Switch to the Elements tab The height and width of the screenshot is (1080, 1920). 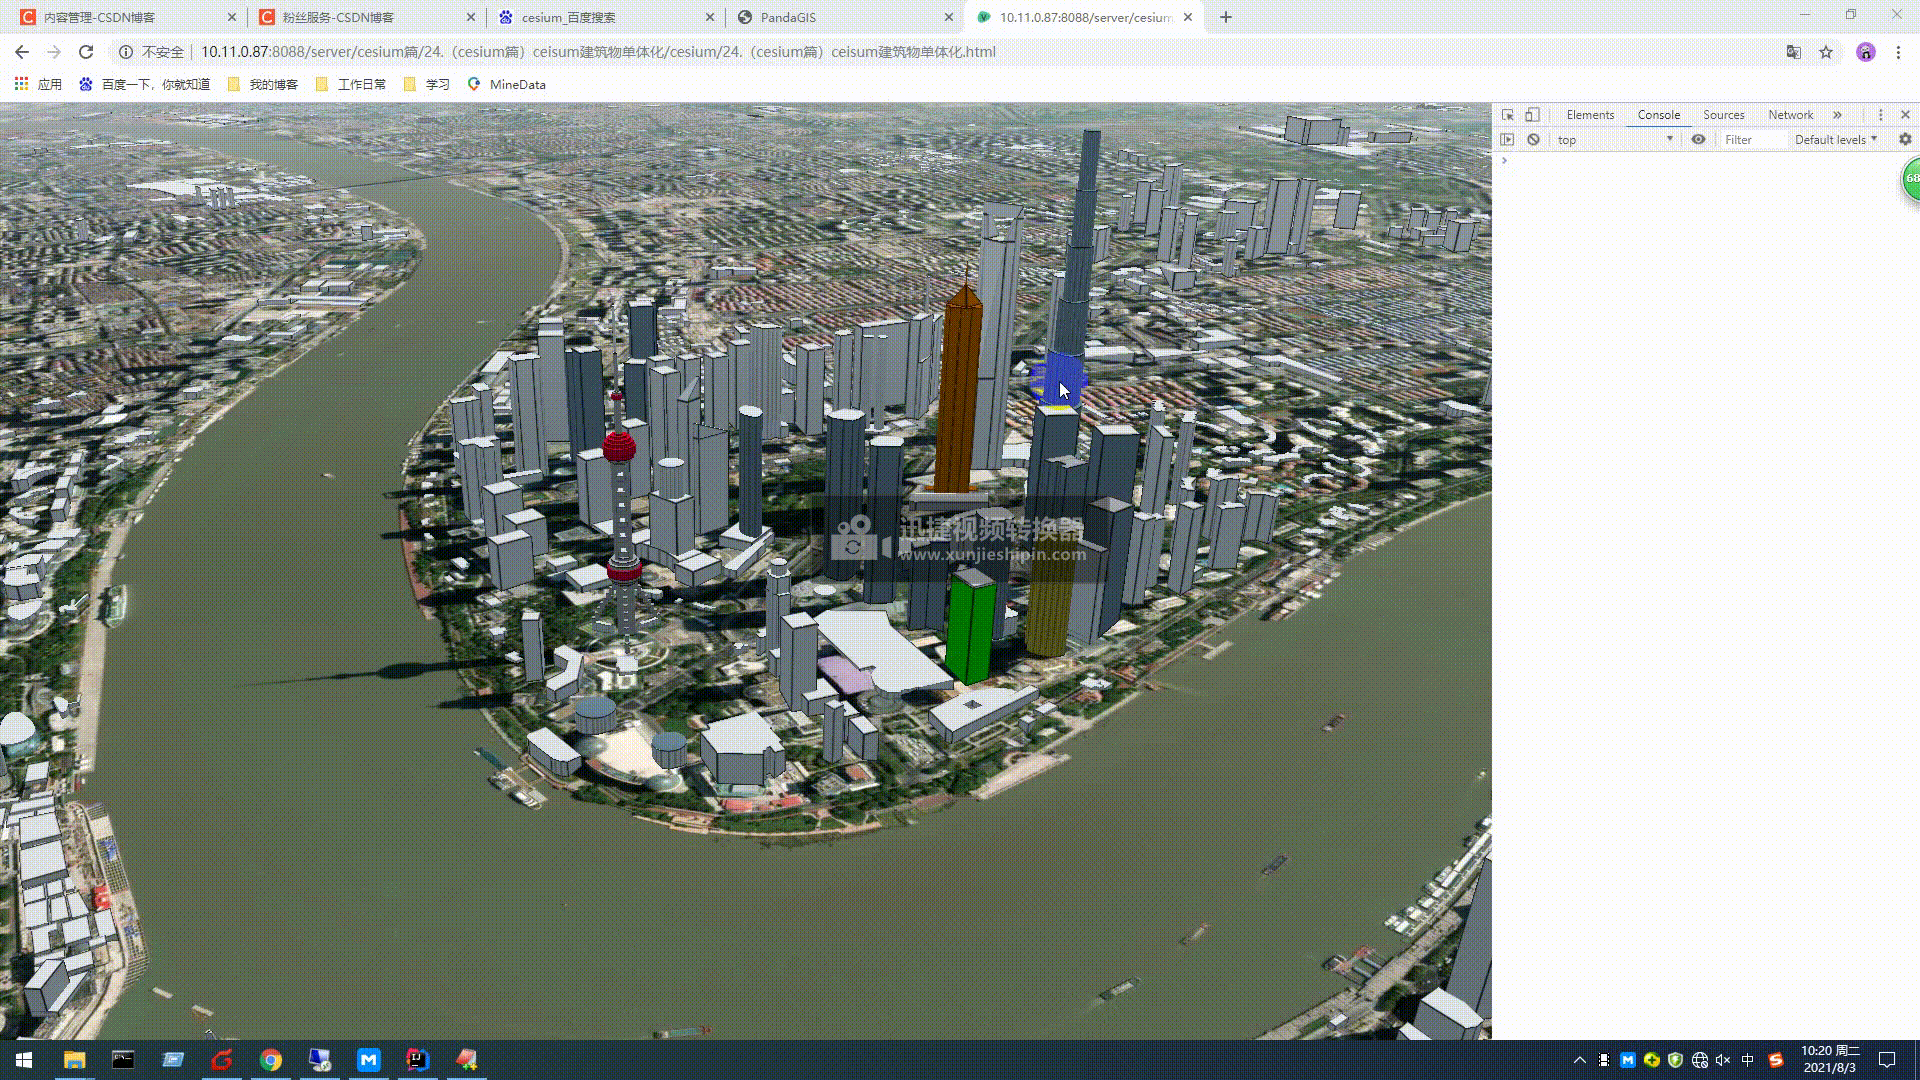point(1590,115)
